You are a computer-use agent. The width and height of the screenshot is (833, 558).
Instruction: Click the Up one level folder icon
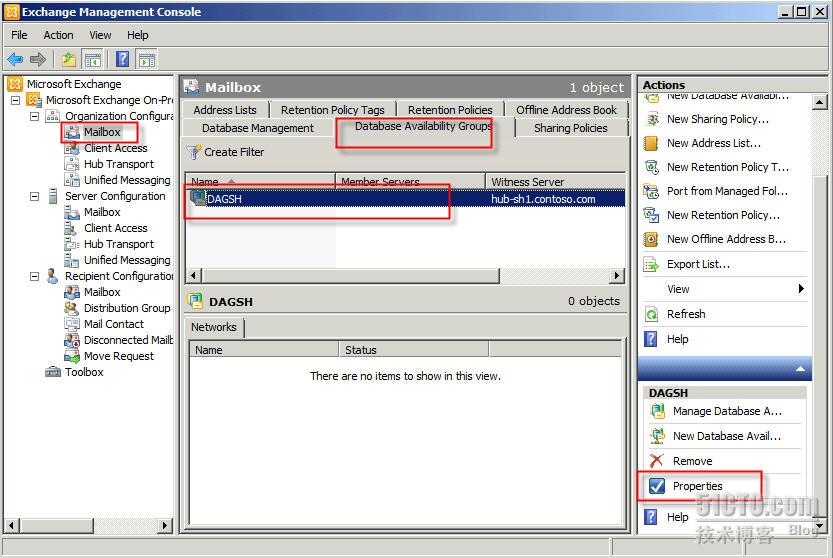coord(69,59)
